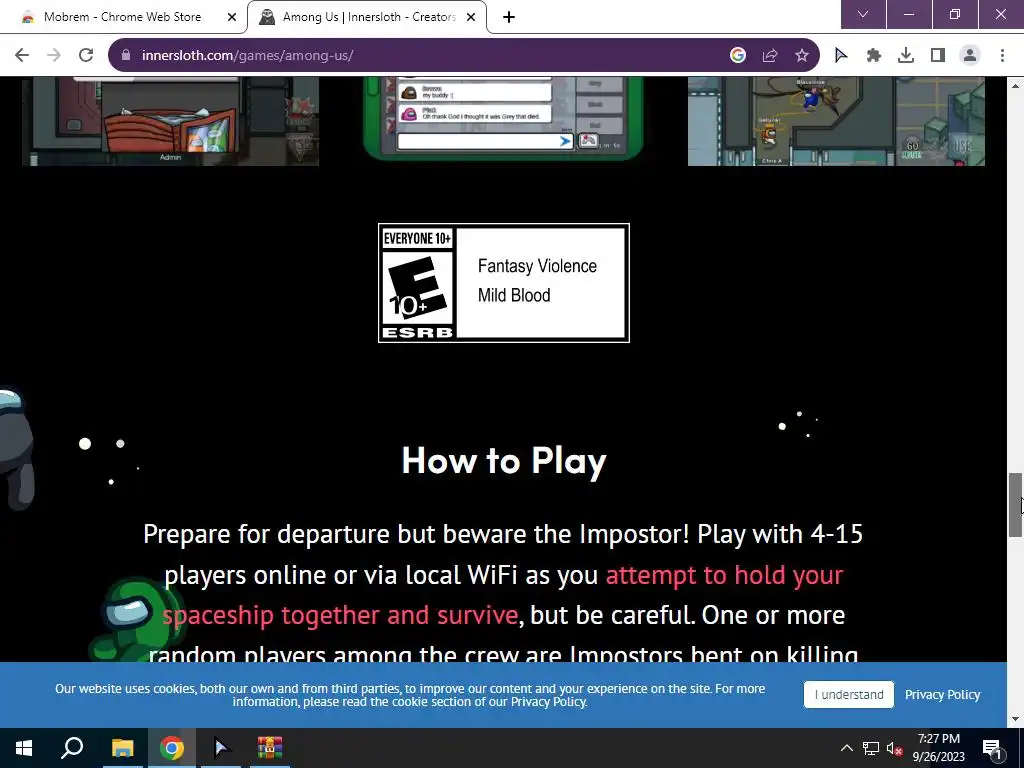Screen dimensions: 1024x768
Task: Click the scrollbar up arrow
Action: [1015, 86]
